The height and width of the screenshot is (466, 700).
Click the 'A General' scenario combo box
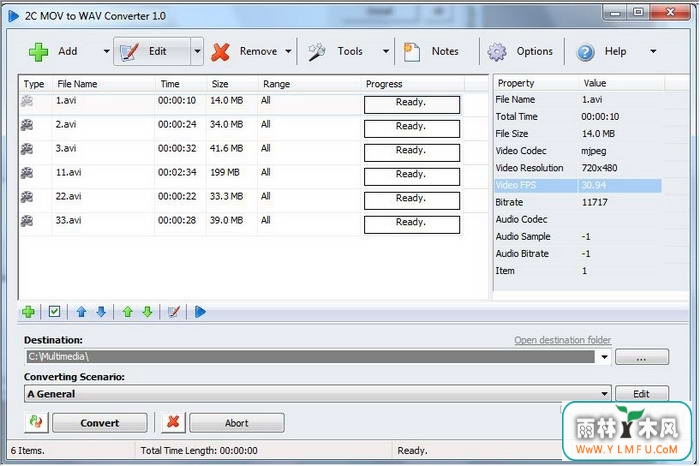click(x=317, y=394)
